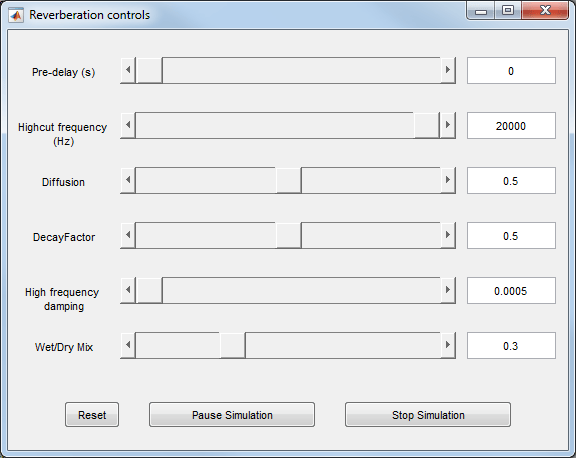Click the Wet/Dry Mix value box
Viewport: 576px width, 458px height.
(511, 346)
